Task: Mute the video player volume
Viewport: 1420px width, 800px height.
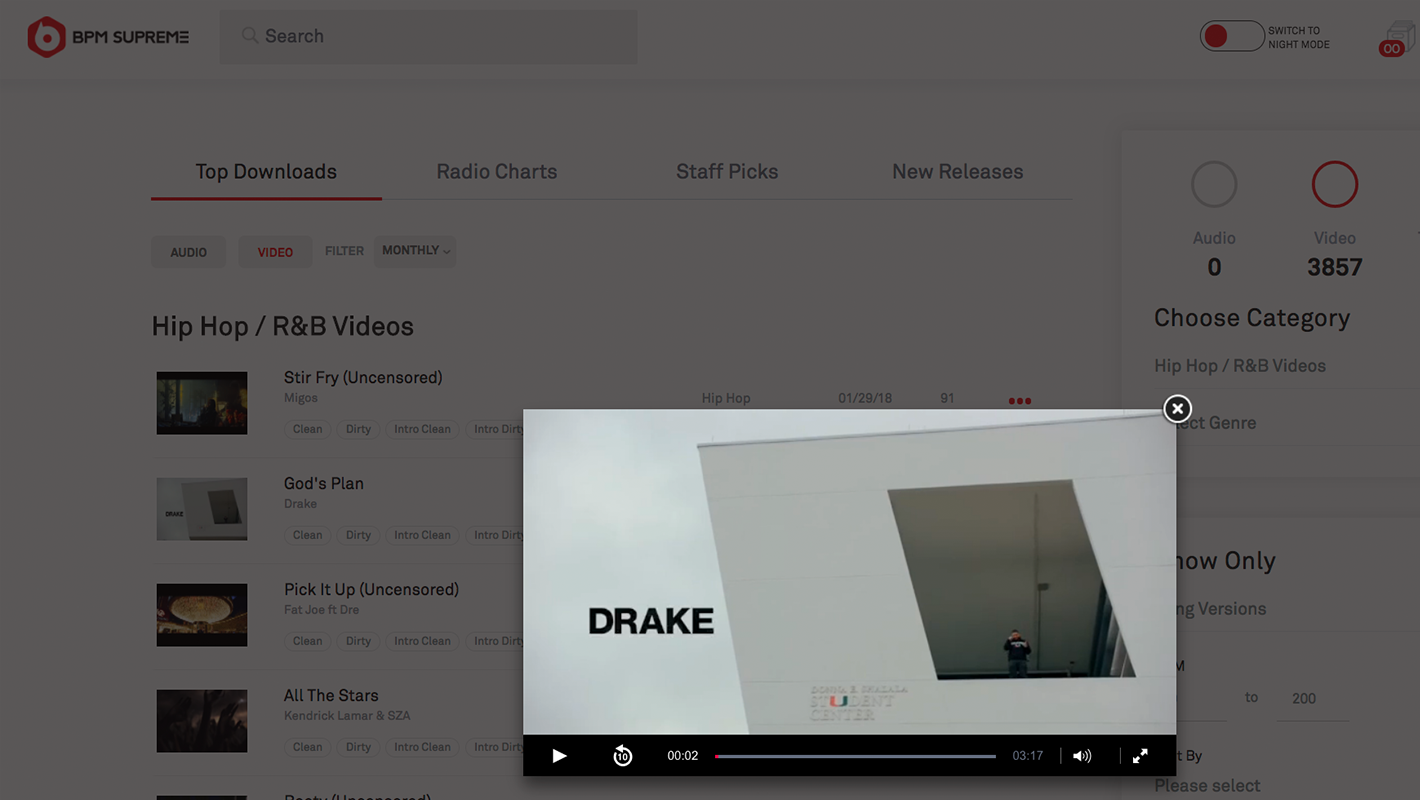Action: coord(1082,756)
